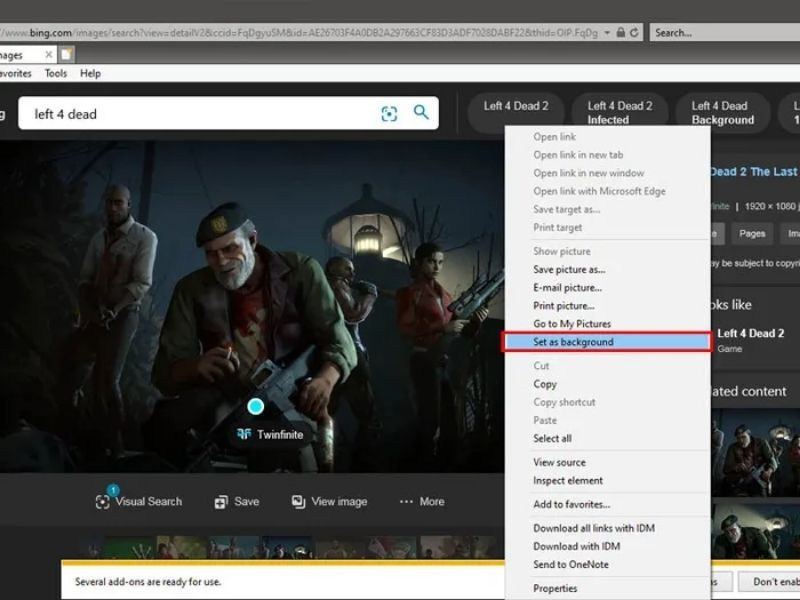Choose Download all links with IDM

(x=607, y=528)
